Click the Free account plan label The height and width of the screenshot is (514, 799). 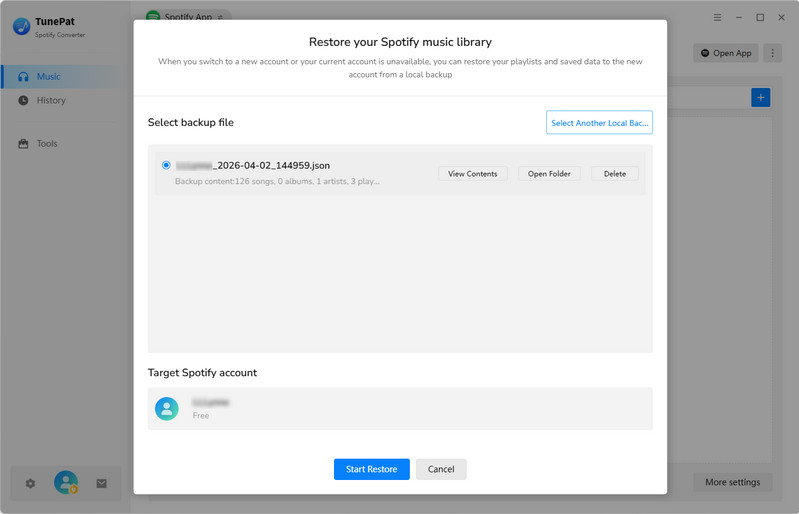pyautogui.click(x=201, y=416)
